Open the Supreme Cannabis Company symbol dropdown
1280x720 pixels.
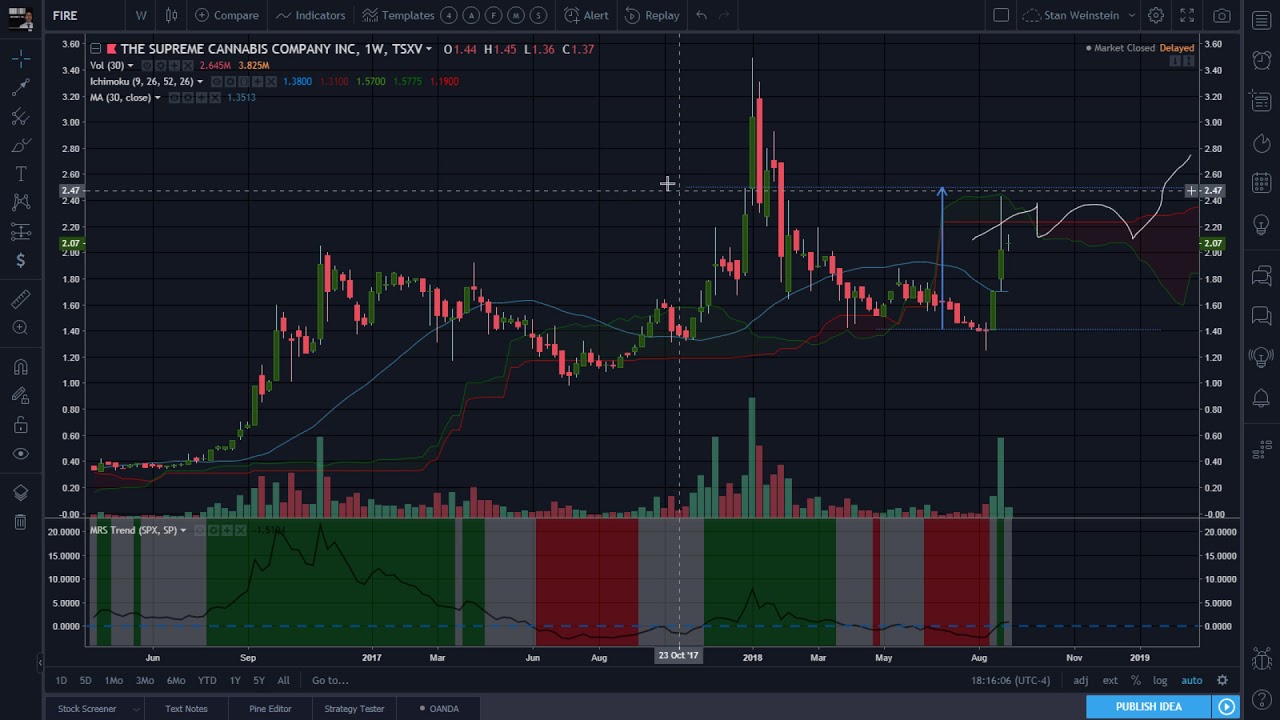tap(429, 49)
